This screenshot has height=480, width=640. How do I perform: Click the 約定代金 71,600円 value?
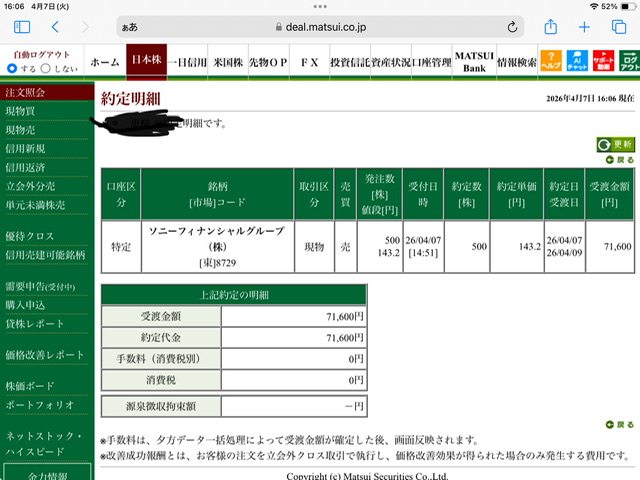(345, 338)
